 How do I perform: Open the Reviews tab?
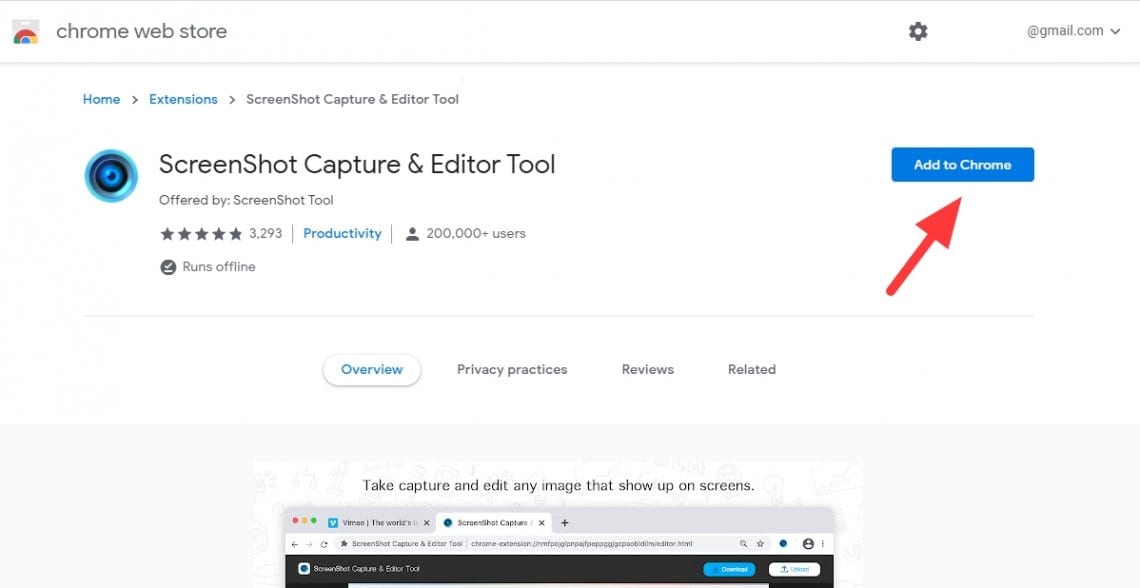click(x=647, y=369)
